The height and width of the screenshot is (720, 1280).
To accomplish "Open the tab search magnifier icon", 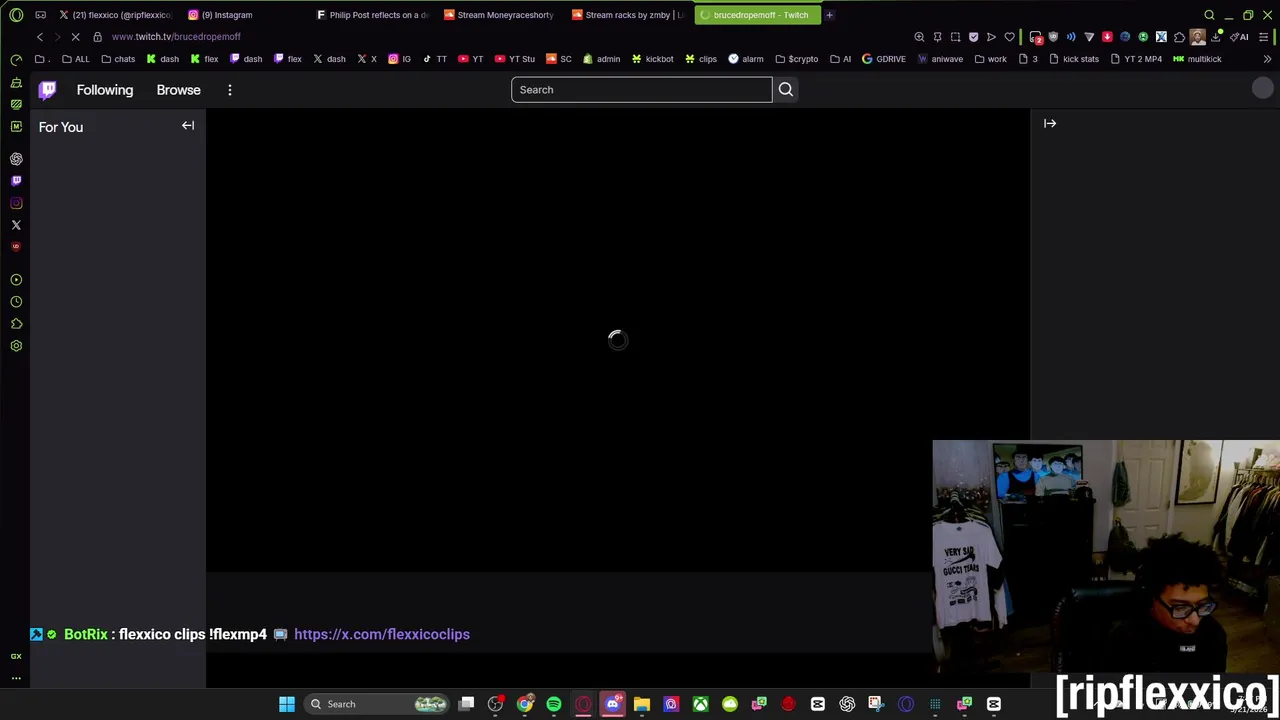I will pyautogui.click(x=1209, y=15).
